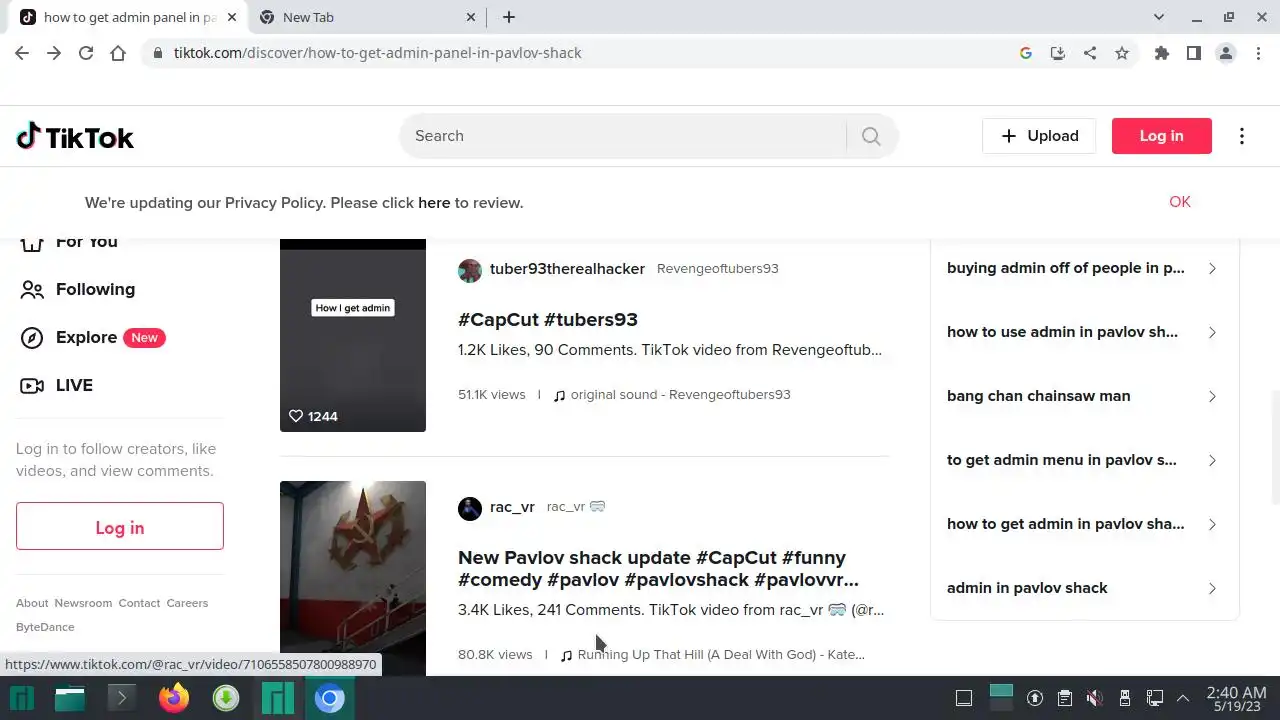This screenshot has height=720, width=1280.
Task: Open the Contact footer link
Action: coord(139,603)
